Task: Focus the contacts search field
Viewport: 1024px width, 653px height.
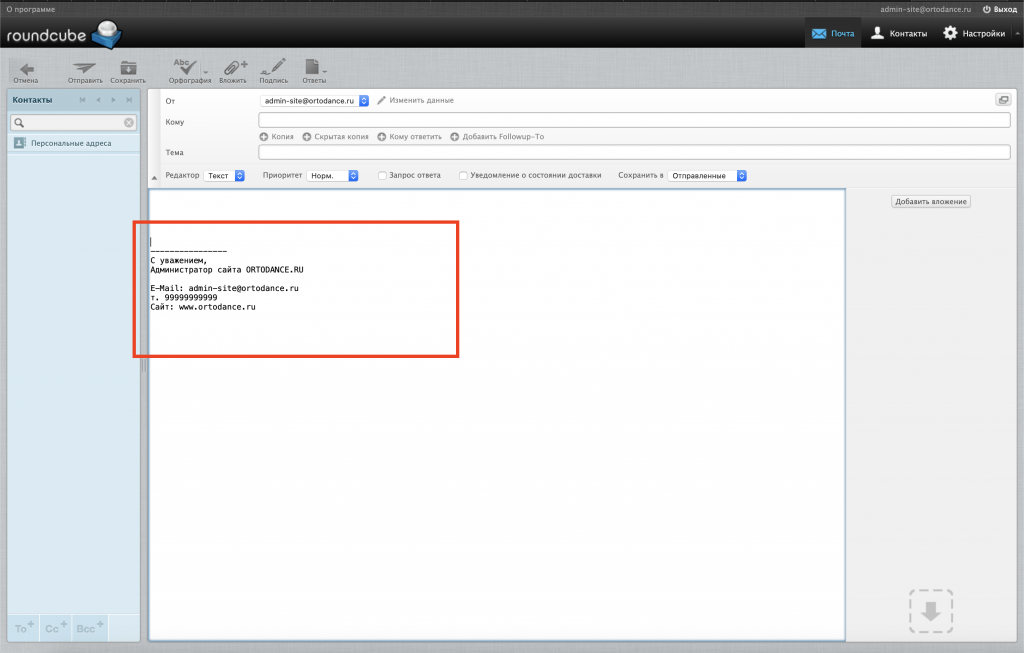Action: click(73, 123)
